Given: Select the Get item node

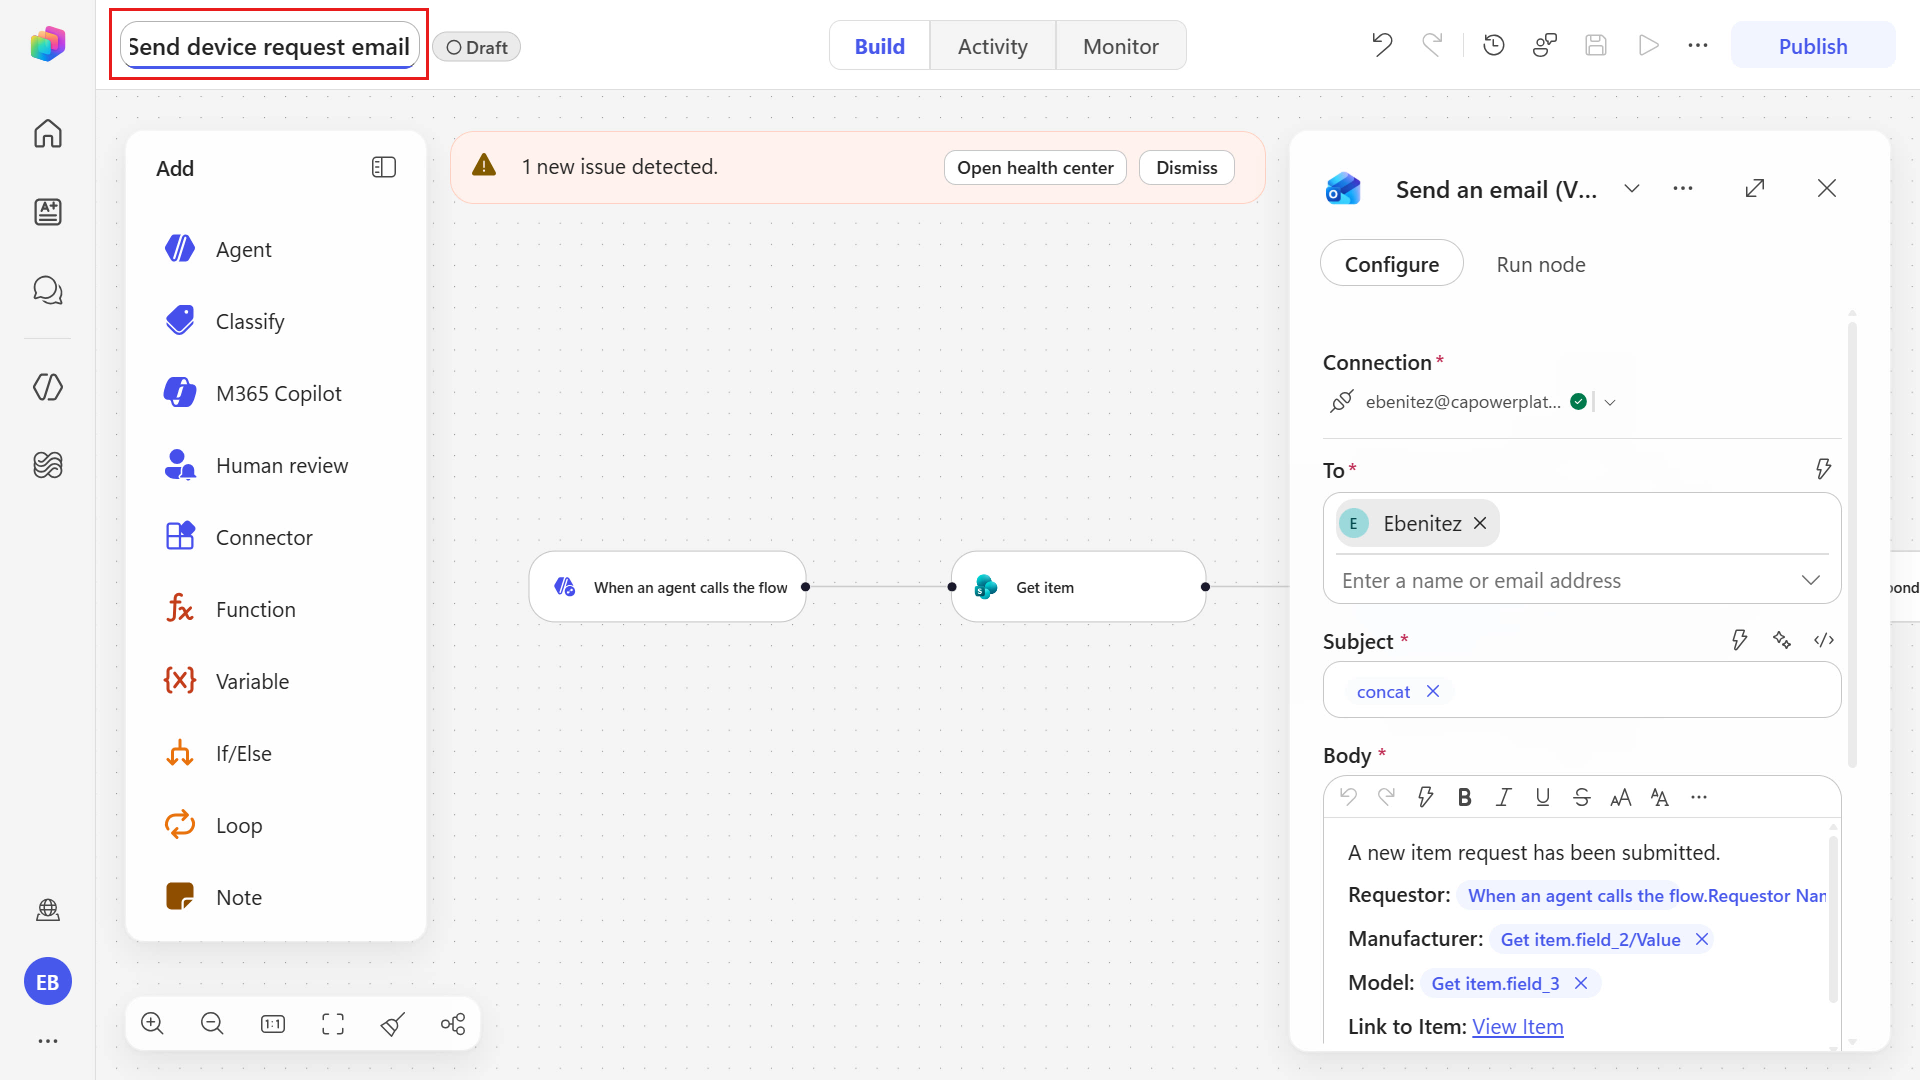Looking at the screenshot, I should point(1078,587).
